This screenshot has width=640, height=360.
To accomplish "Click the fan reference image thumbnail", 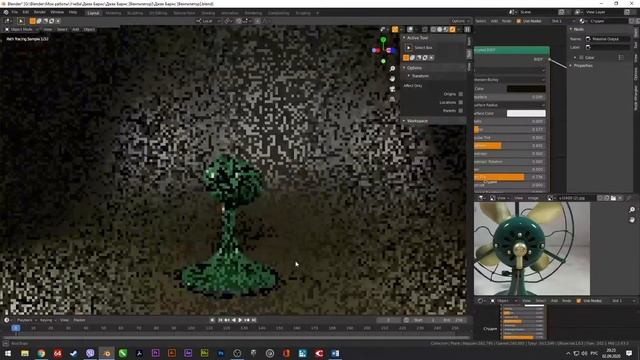I will pyautogui.click(x=531, y=248).
